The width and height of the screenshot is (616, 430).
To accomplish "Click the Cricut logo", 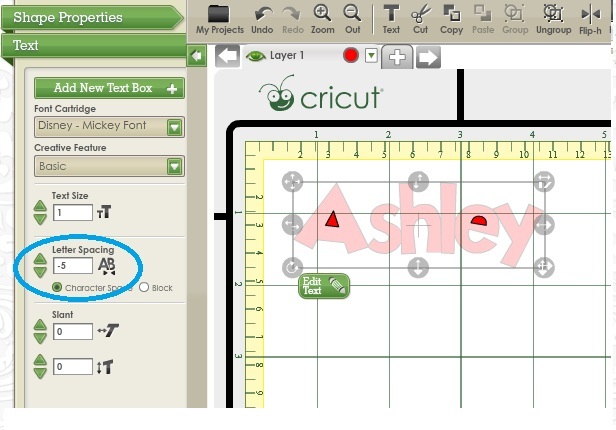I will (x=321, y=93).
